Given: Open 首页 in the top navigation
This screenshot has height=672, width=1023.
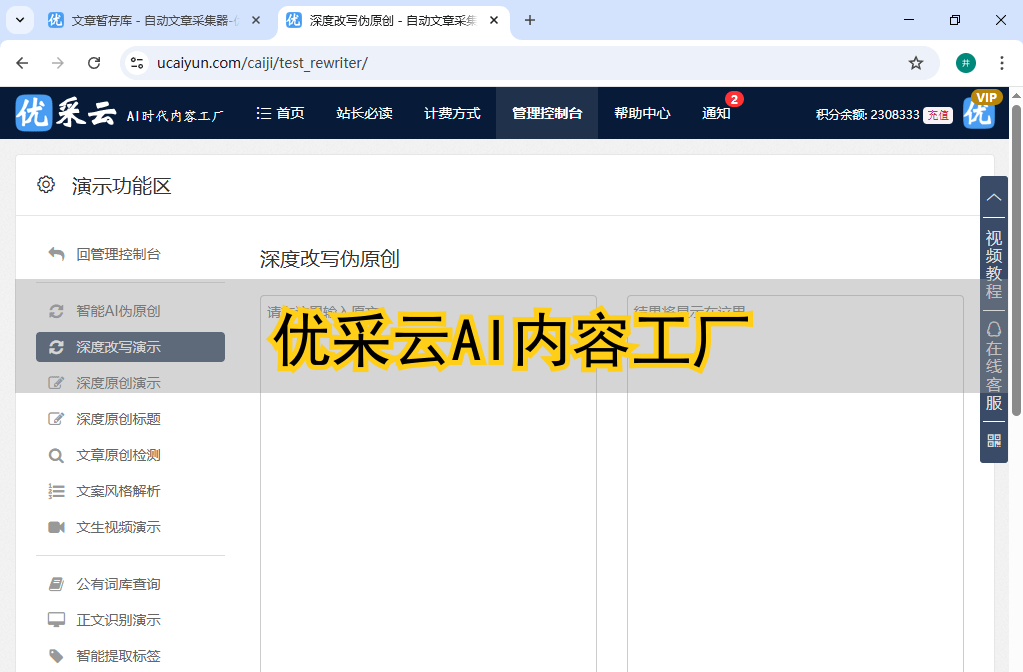Looking at the screenshot, I should click(281, 113).
